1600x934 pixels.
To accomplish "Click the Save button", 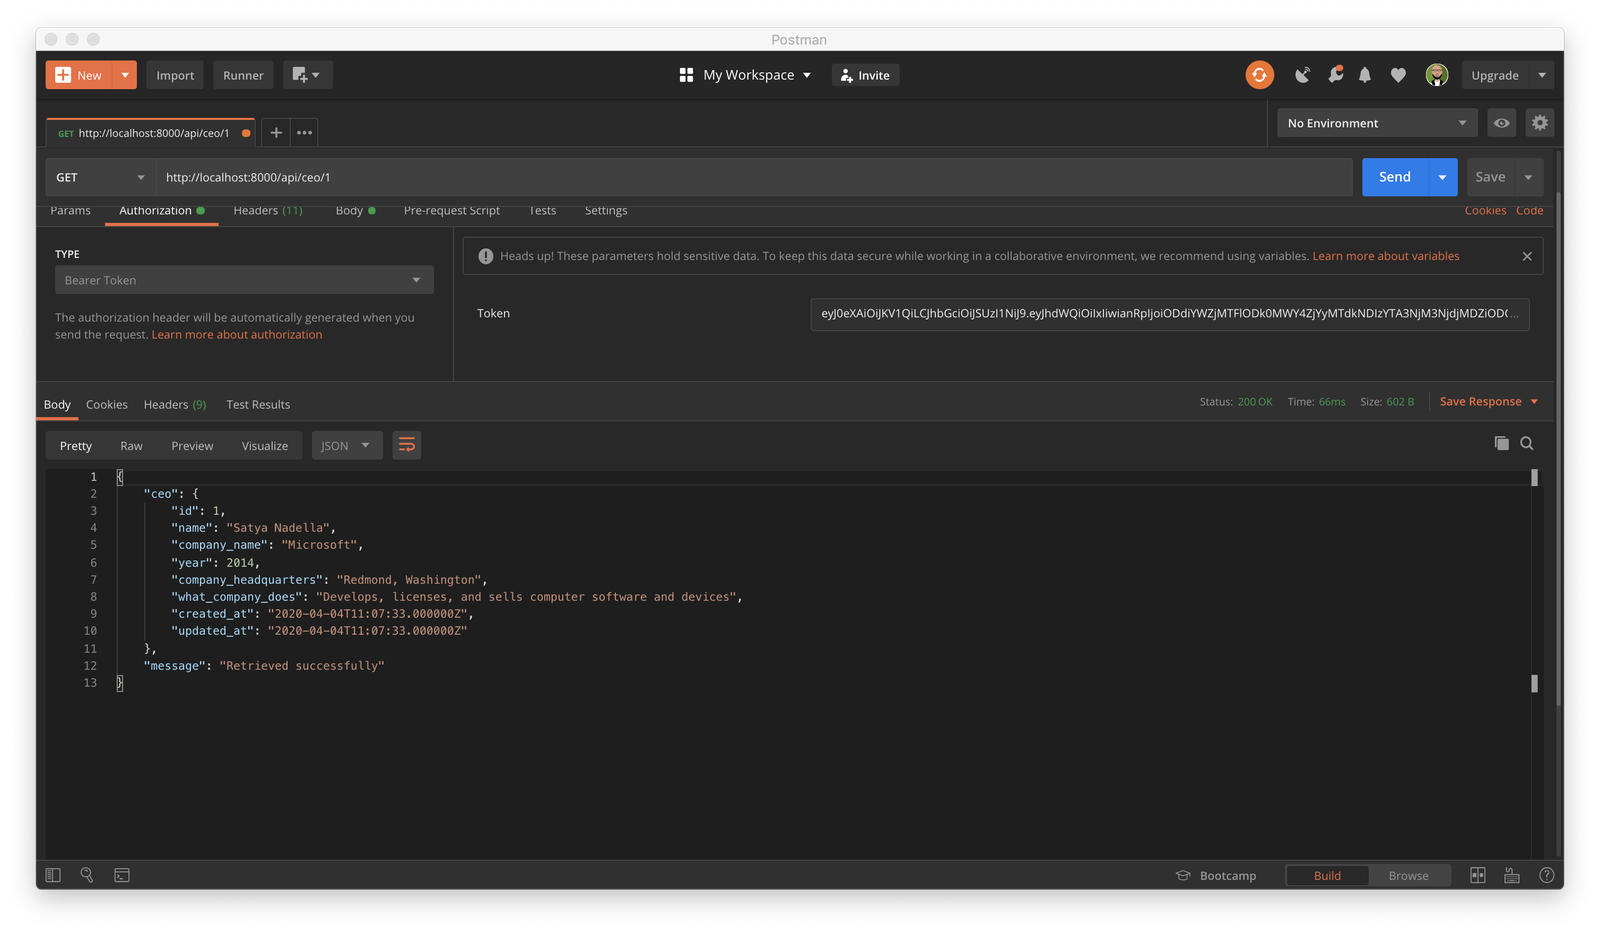I will [1490, 177].
